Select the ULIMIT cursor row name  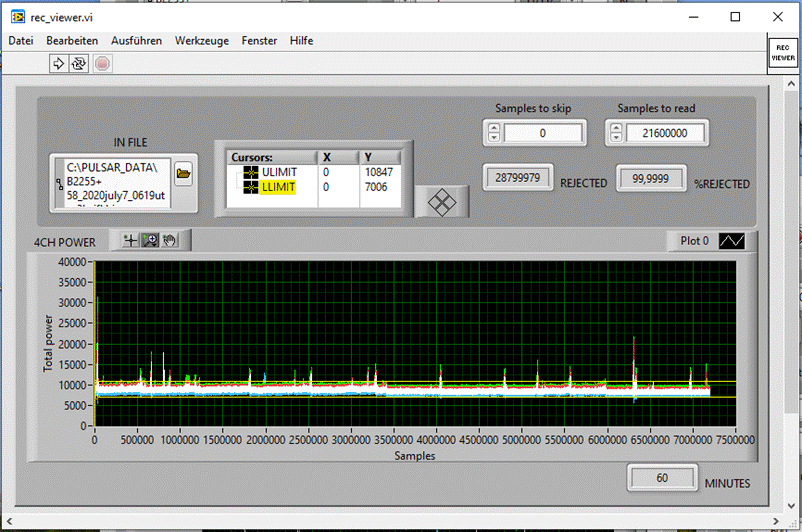click(279, 172)
